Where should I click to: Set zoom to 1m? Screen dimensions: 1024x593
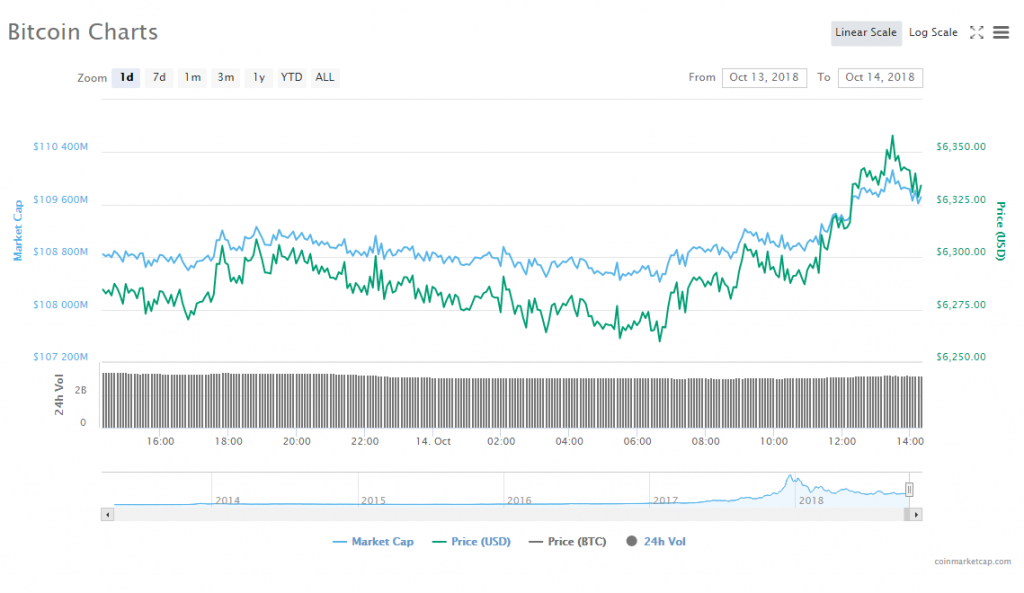[x=192, y=77]
